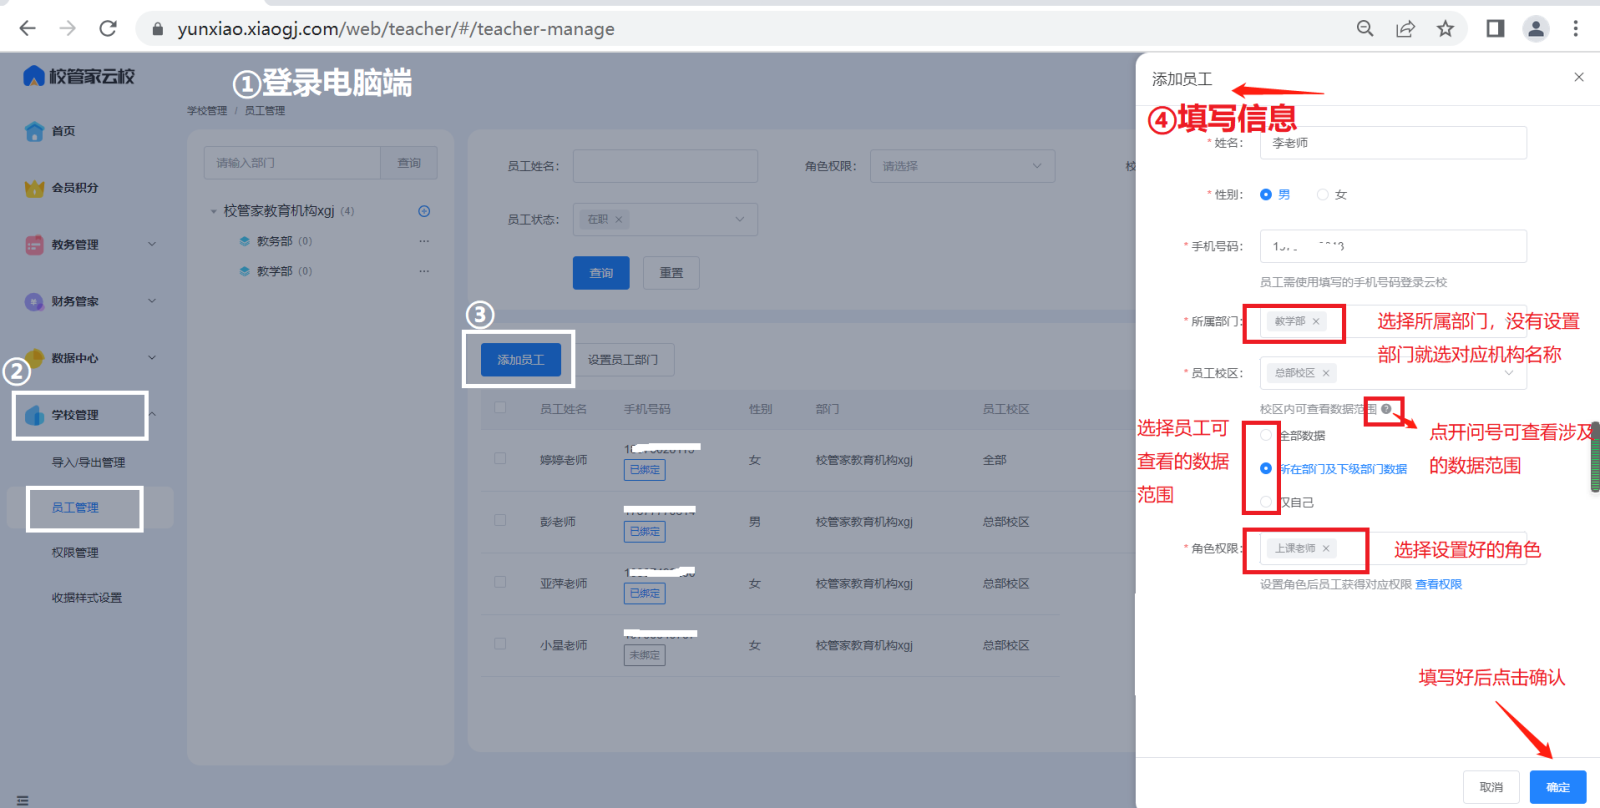Click the 设置员工部门 button
Viewport: 1600px width, 808px height.
pyautogui.click(x=623, y=359)
